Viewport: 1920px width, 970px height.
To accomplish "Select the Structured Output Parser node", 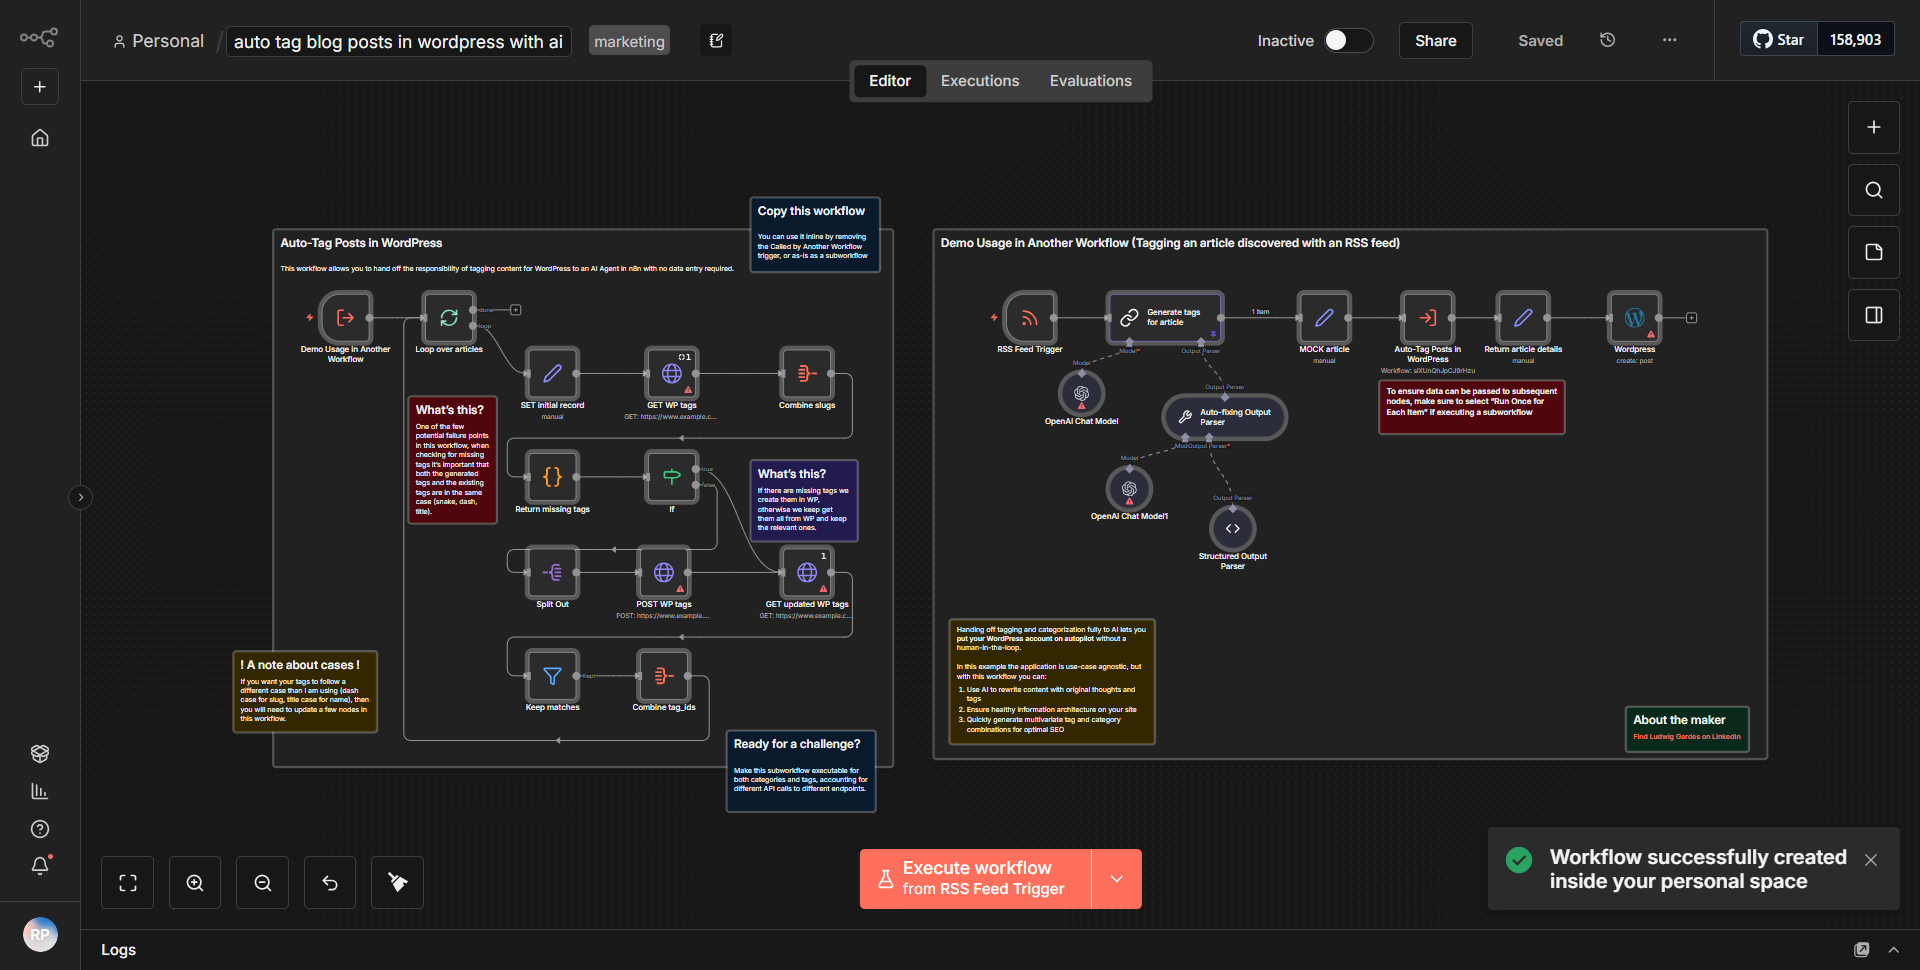I will (1232, 528).
